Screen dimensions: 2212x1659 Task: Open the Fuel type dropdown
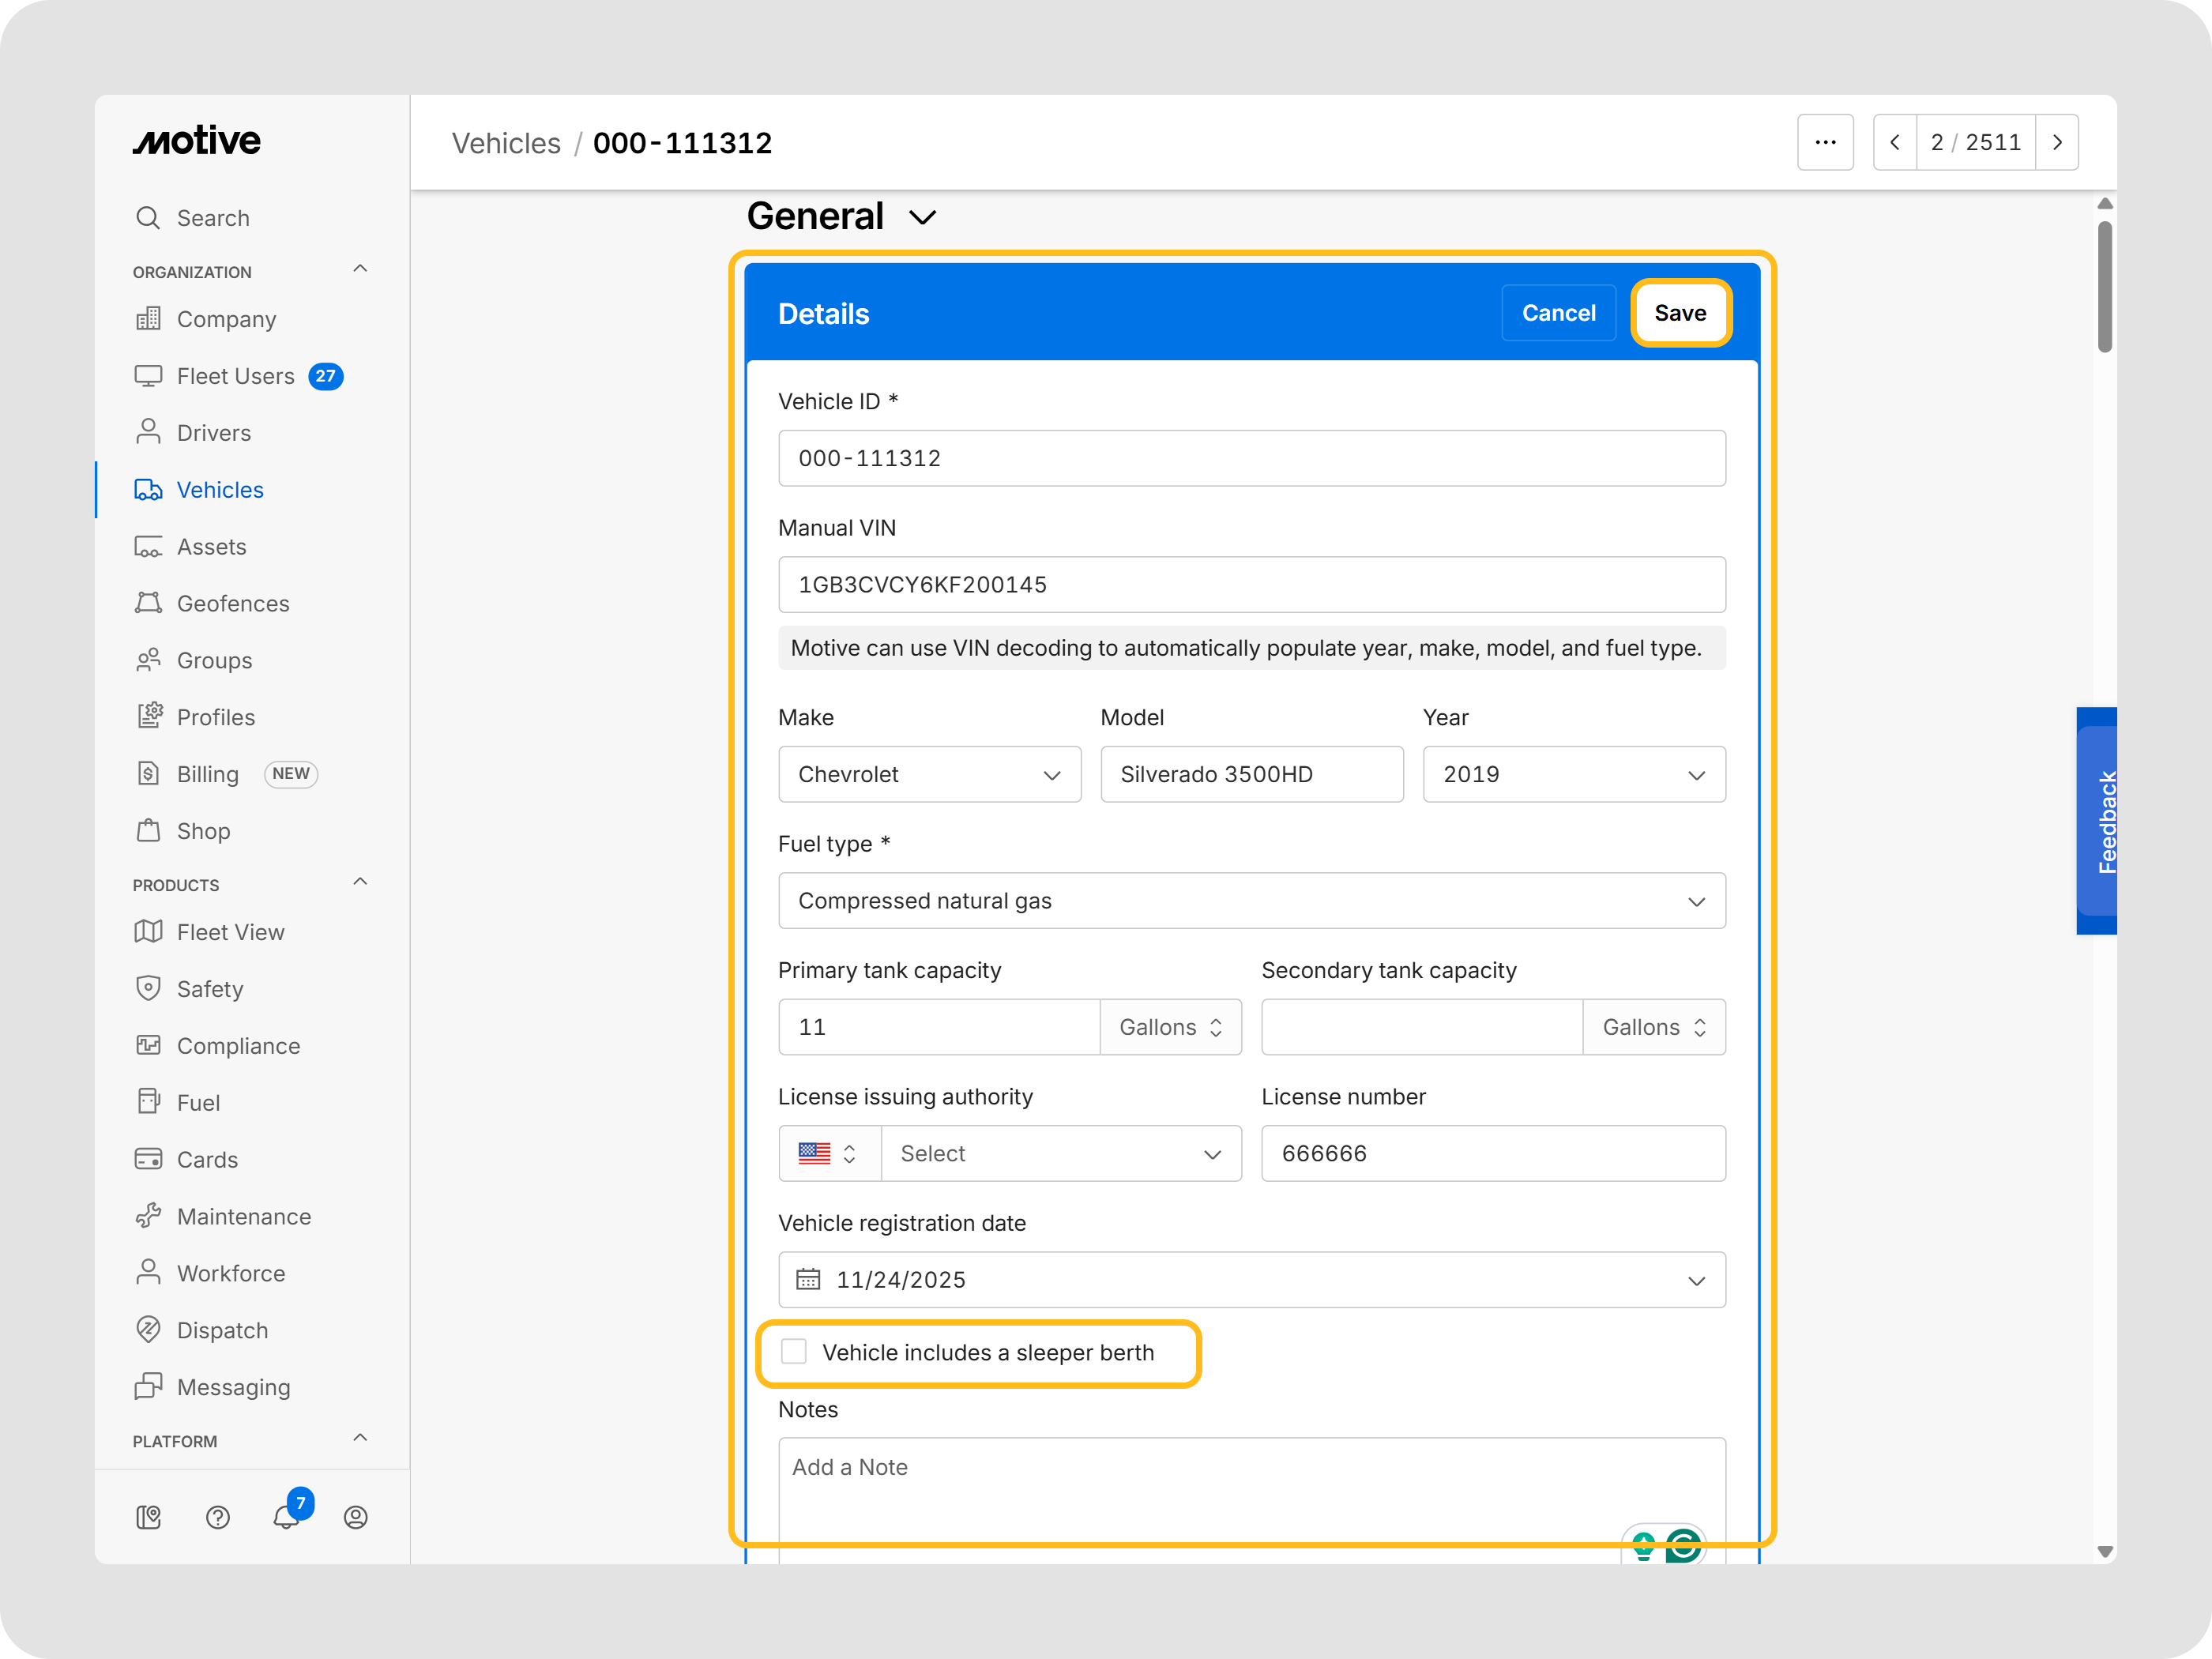tap(1251, 901)
